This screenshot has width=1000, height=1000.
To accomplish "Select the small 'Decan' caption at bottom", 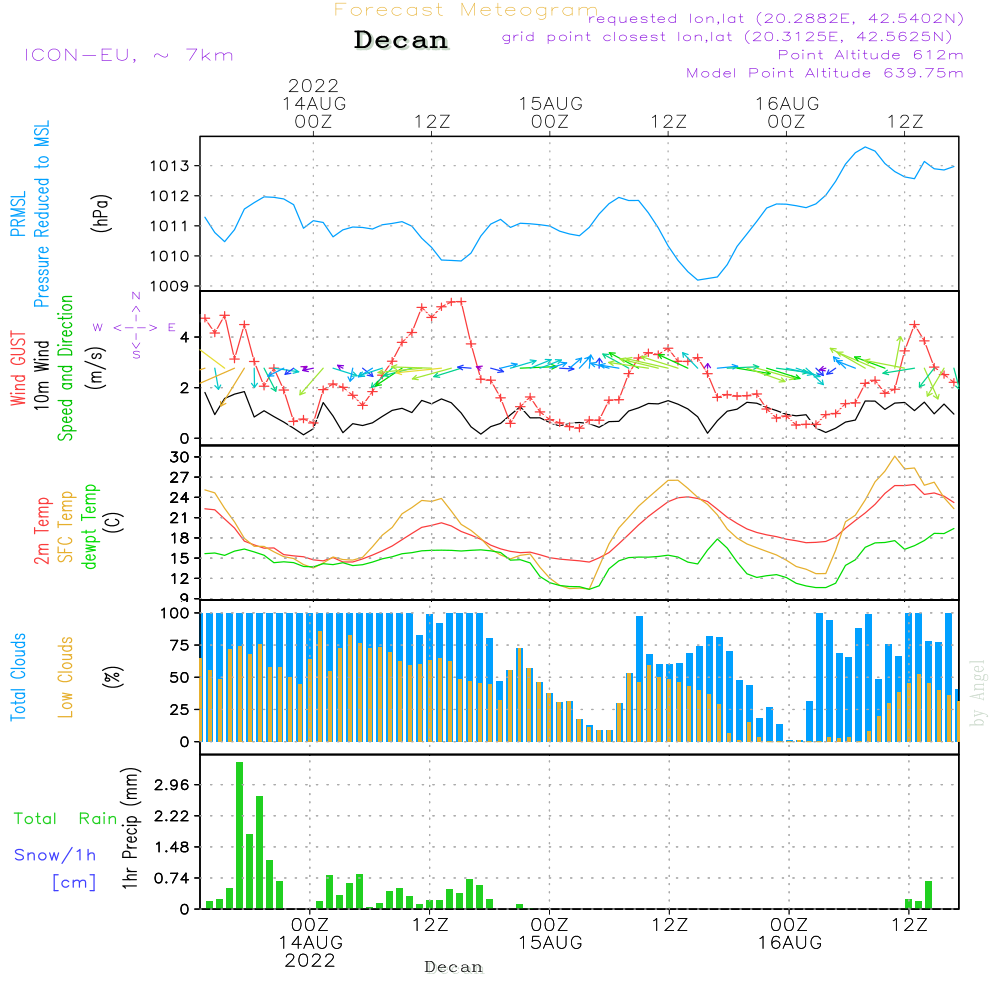I will (x=453, y=967).
